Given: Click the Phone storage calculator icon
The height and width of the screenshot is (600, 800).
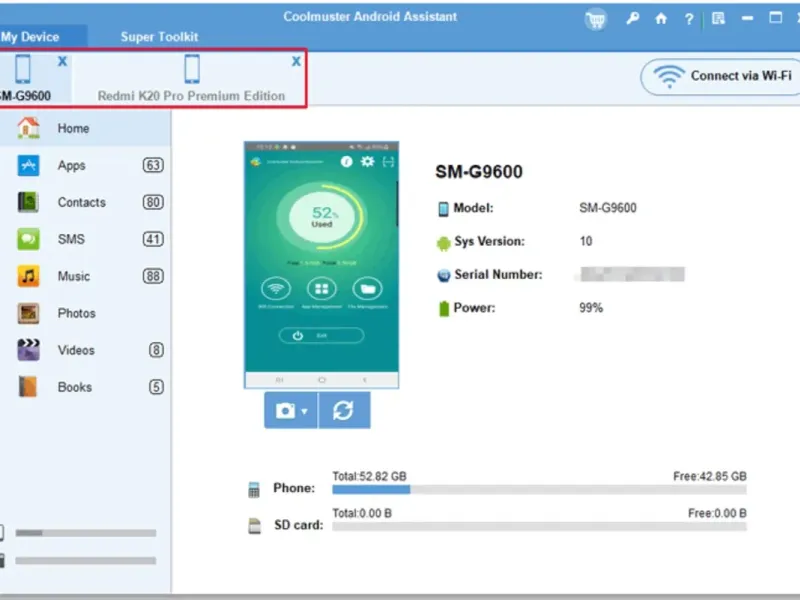Looking at the screenshot, I should pos(254,490).
